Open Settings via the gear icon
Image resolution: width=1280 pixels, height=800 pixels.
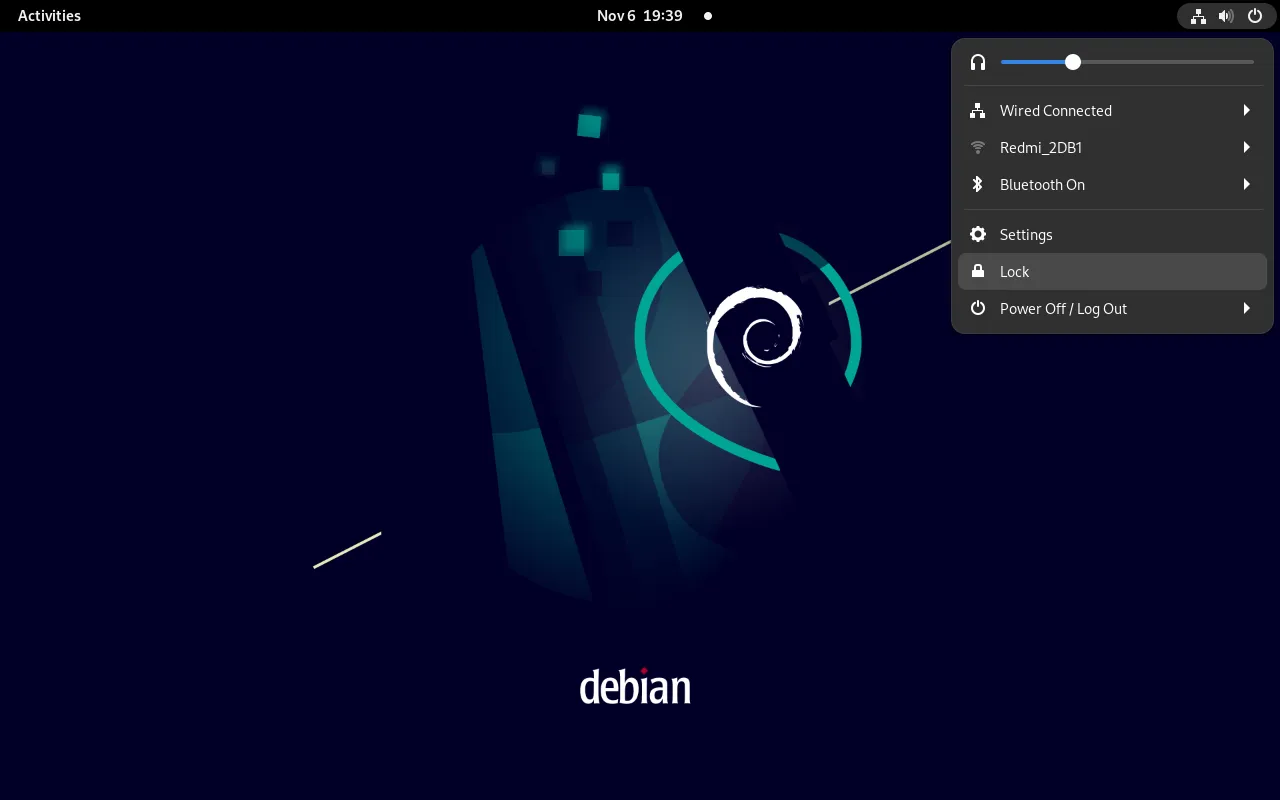pos(978,235)
